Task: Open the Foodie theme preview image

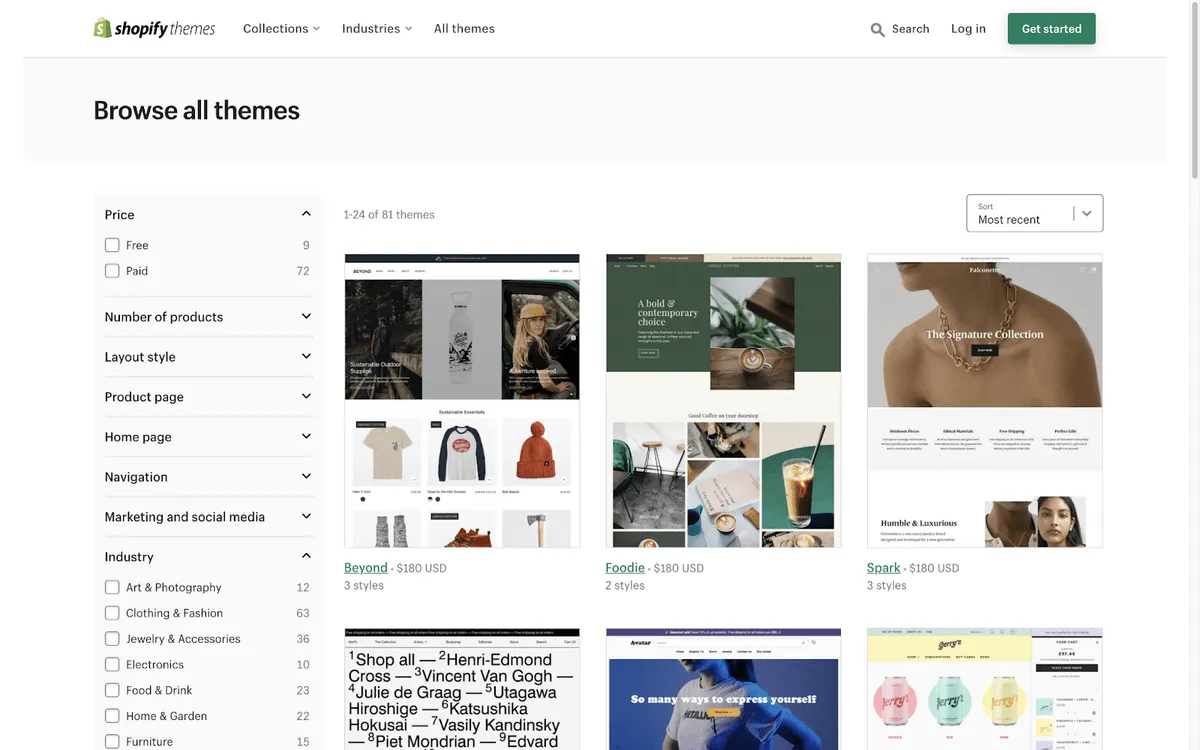Action: click(724, 400)
